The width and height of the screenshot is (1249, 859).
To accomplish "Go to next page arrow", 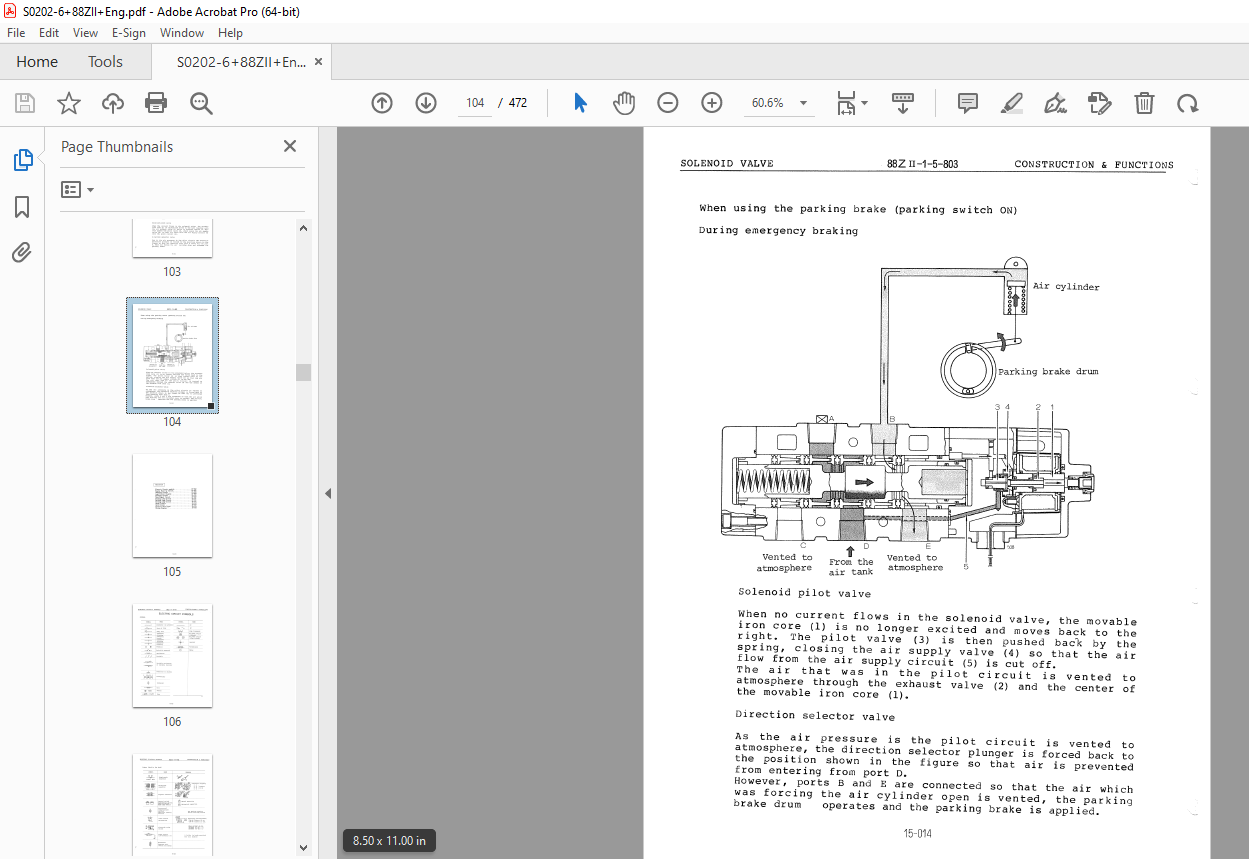I will pyautogui.click(x=426, y=103).
